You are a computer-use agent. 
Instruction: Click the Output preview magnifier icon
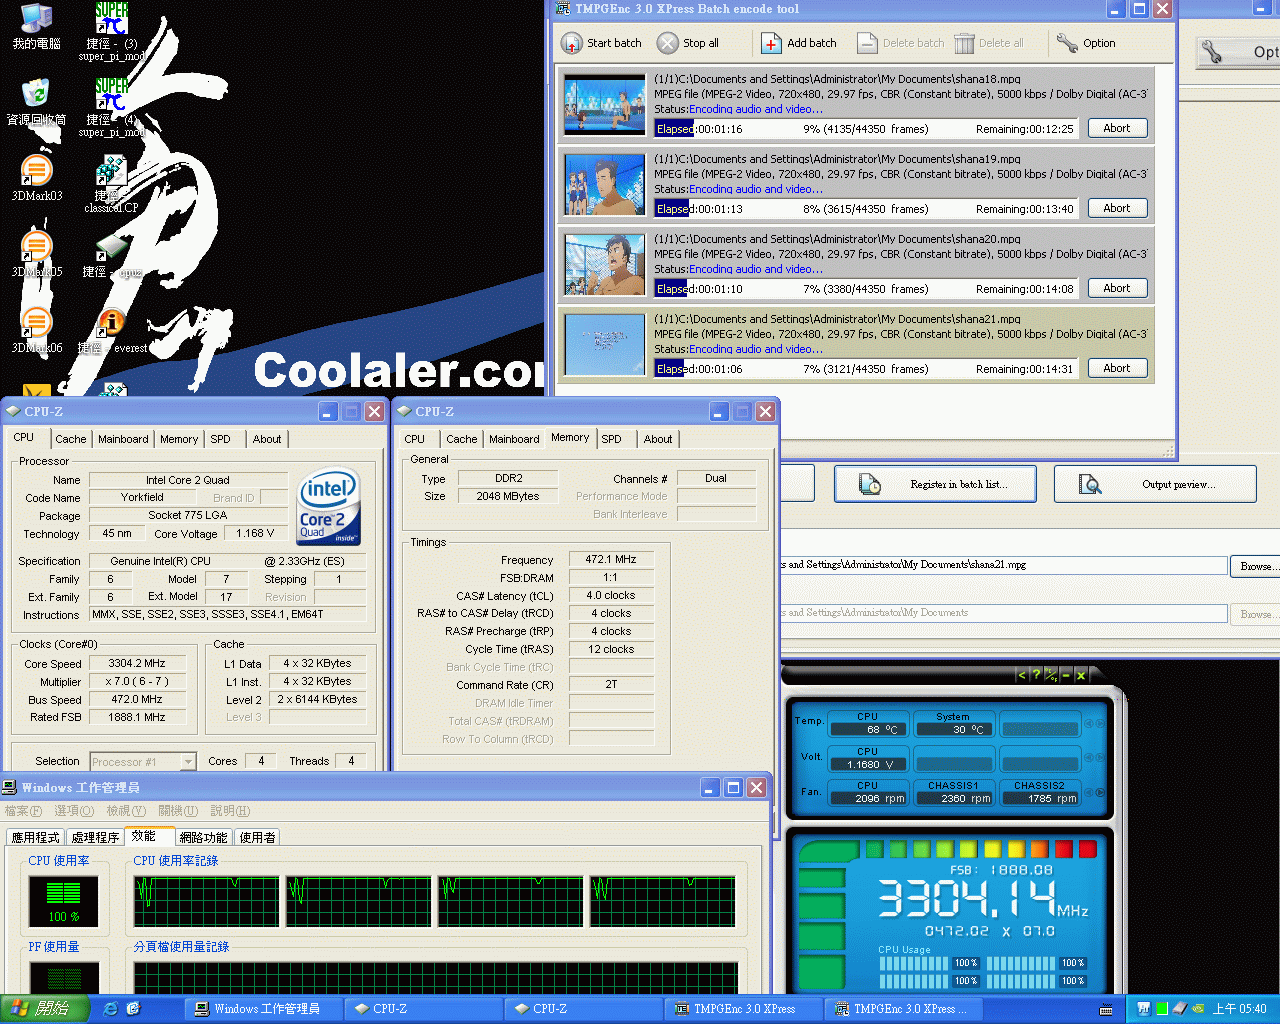coord(1090,484)
